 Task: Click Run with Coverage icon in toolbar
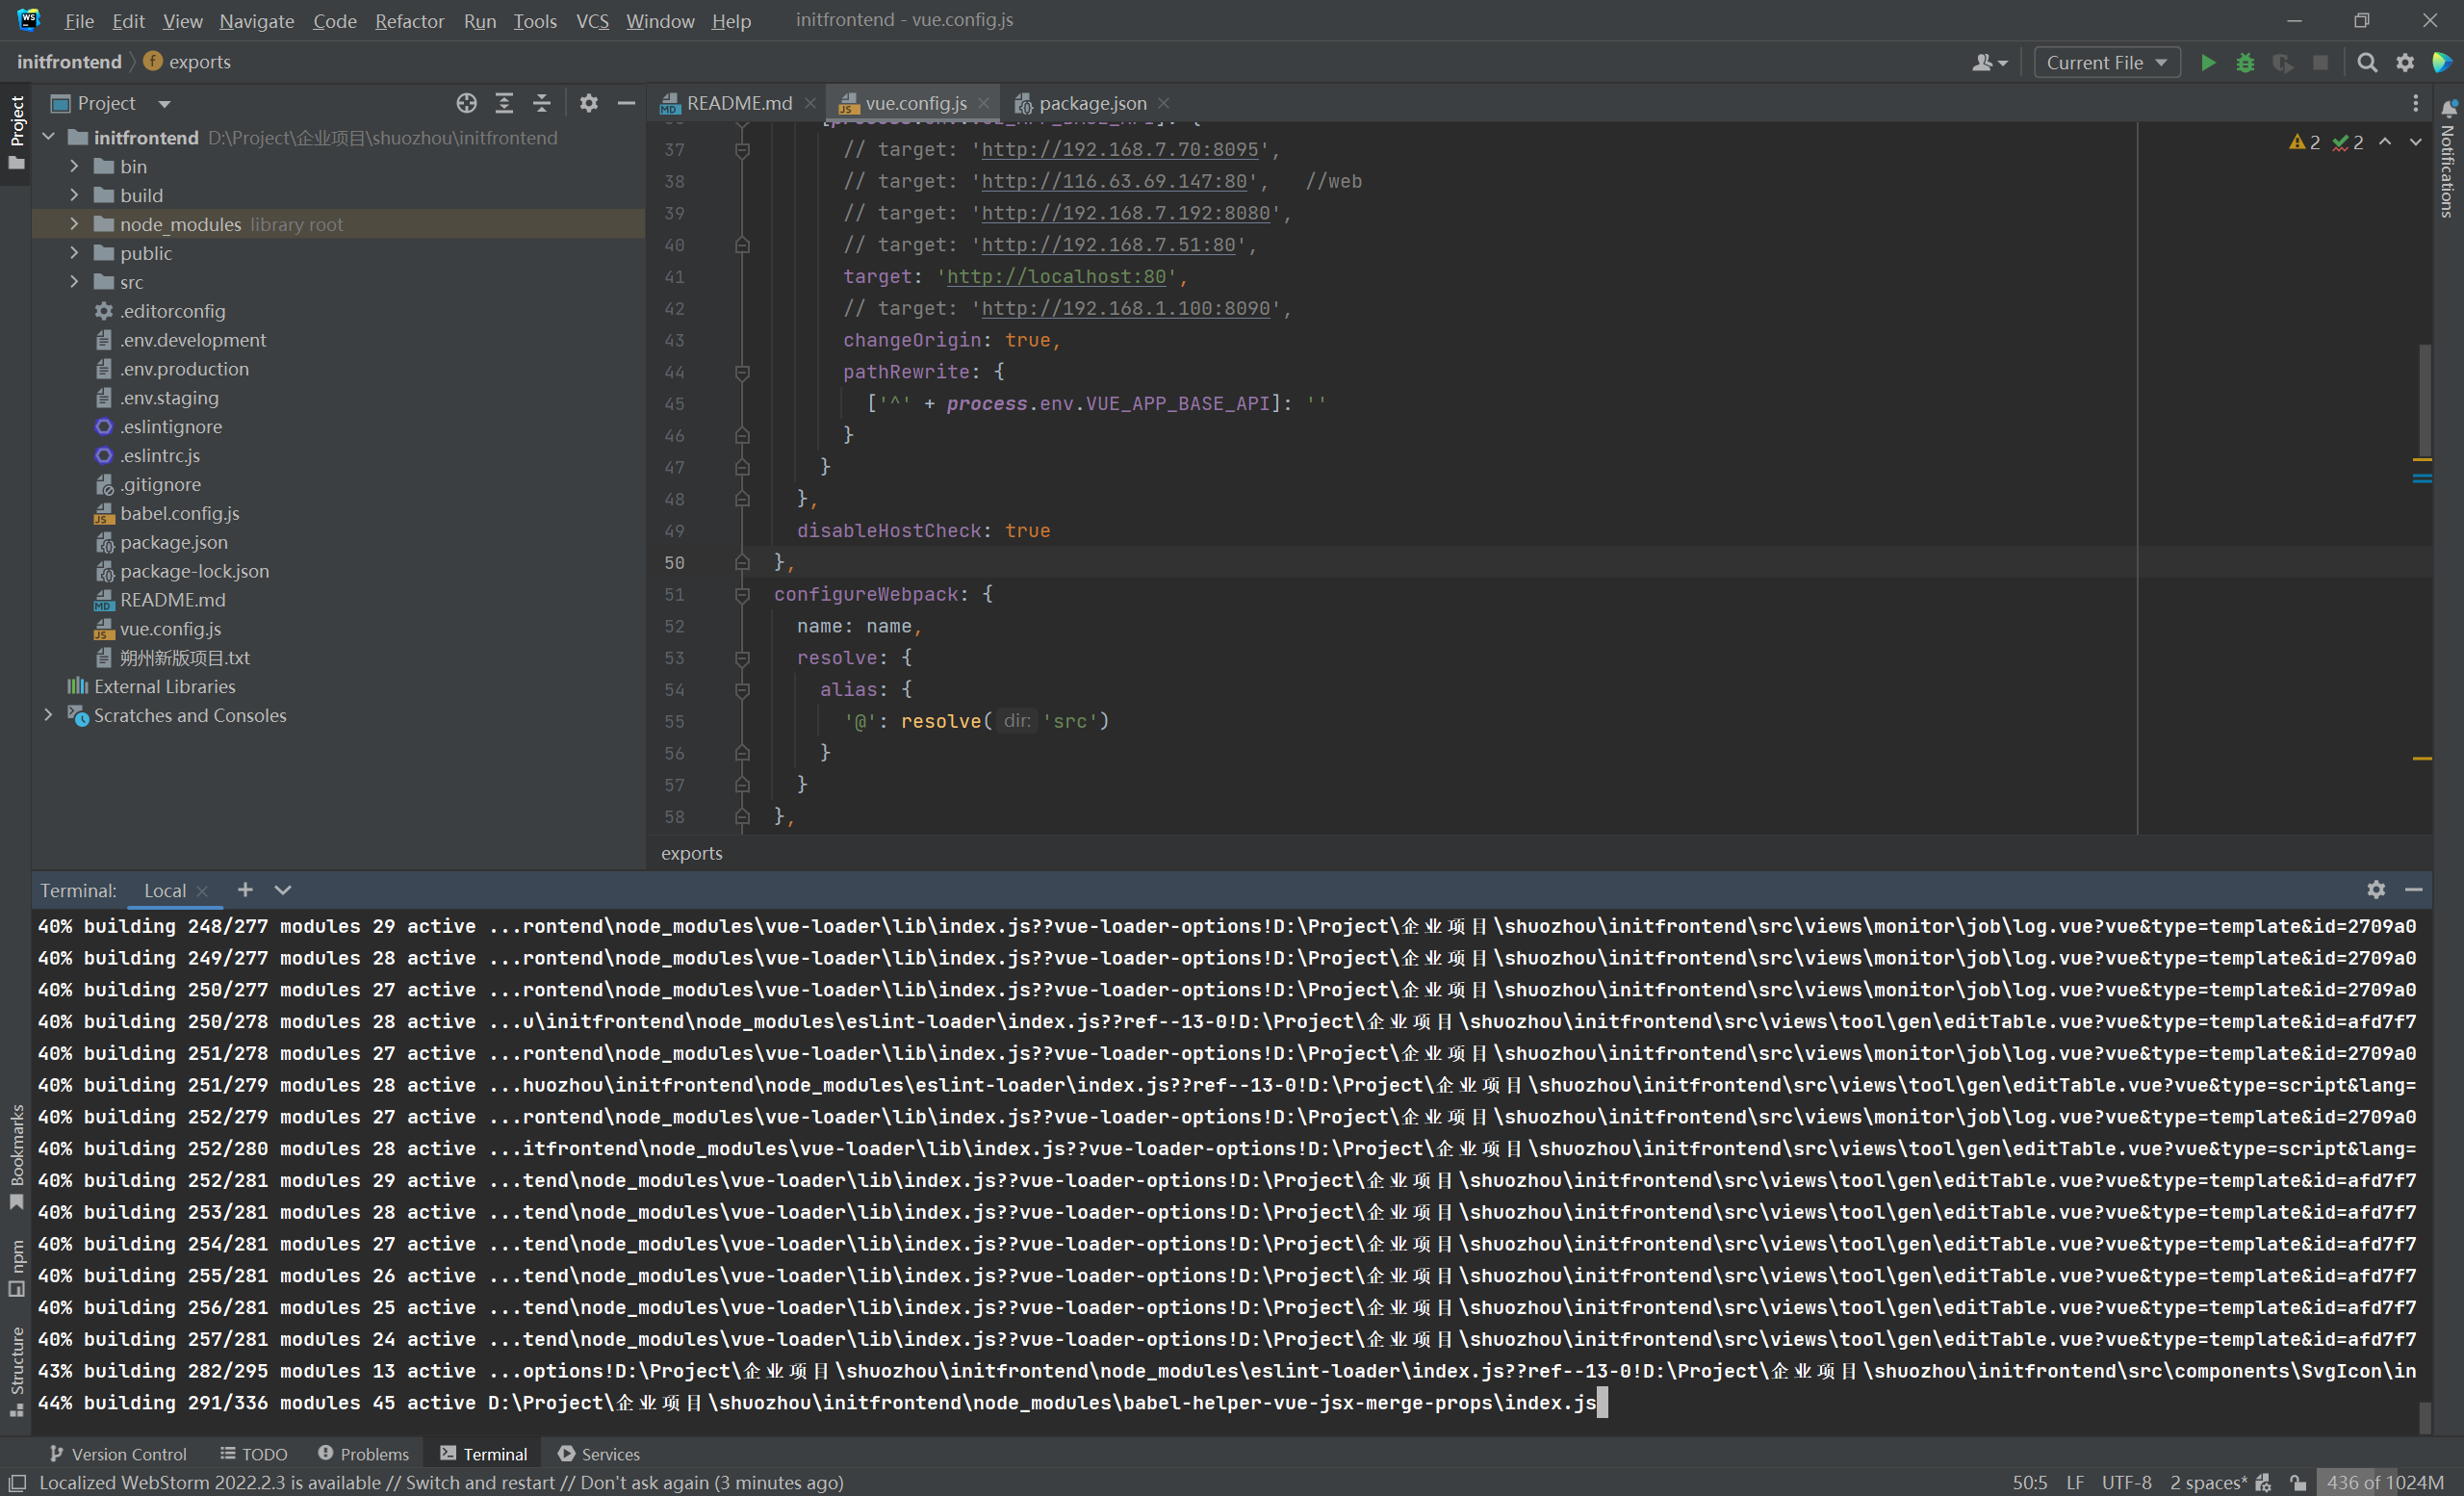click(x=2283, y=63)
